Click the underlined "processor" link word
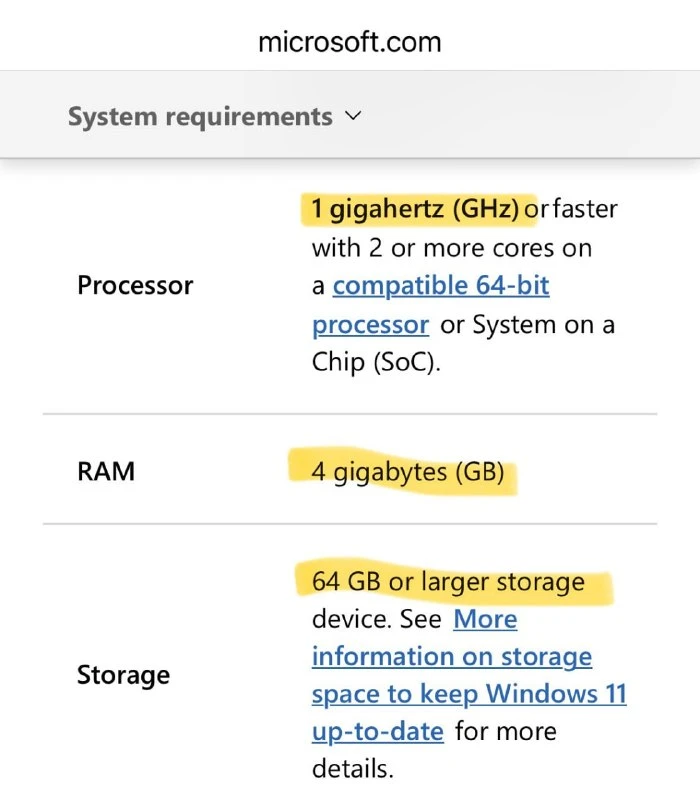The height and width of the screenshot is (800, 700). (x=370, y=324)
